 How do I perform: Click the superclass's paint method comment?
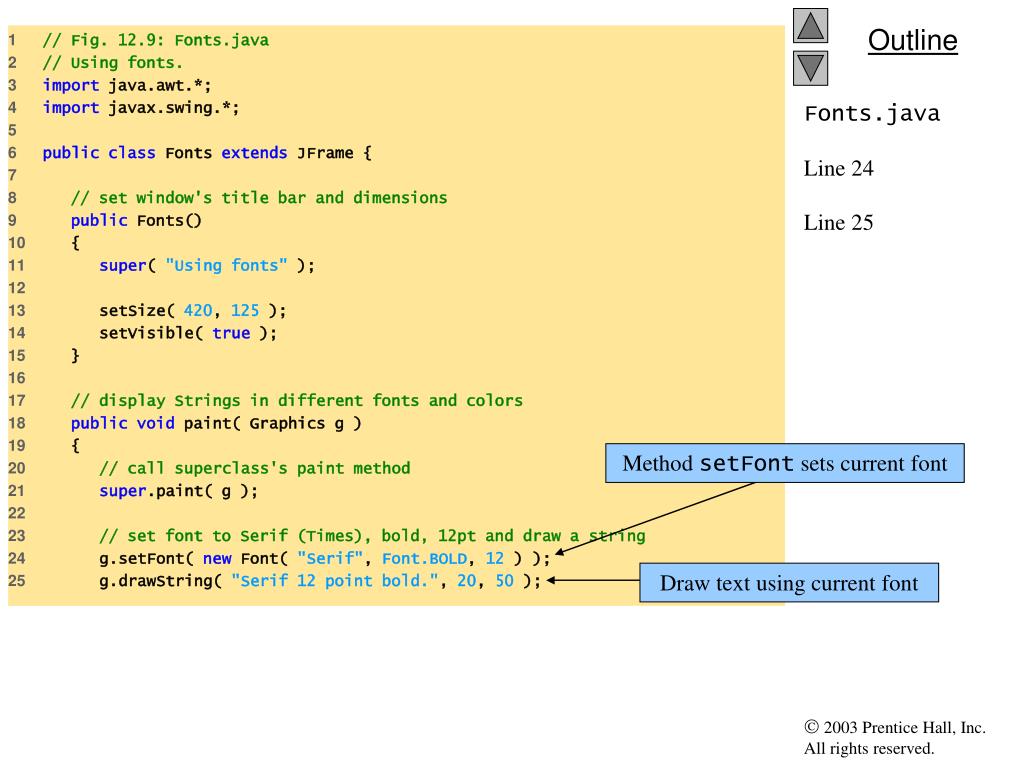[x=255, y=468]
